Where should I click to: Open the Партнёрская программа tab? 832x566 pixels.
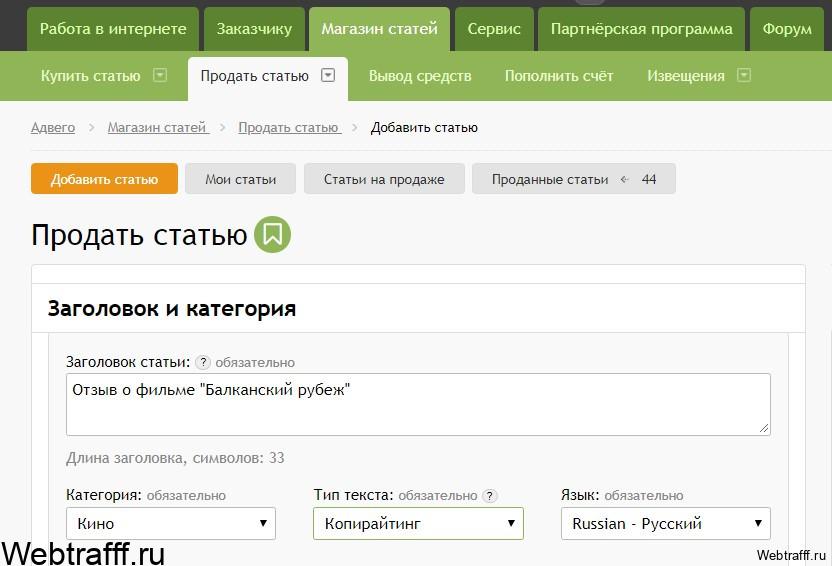pos(642,29)
